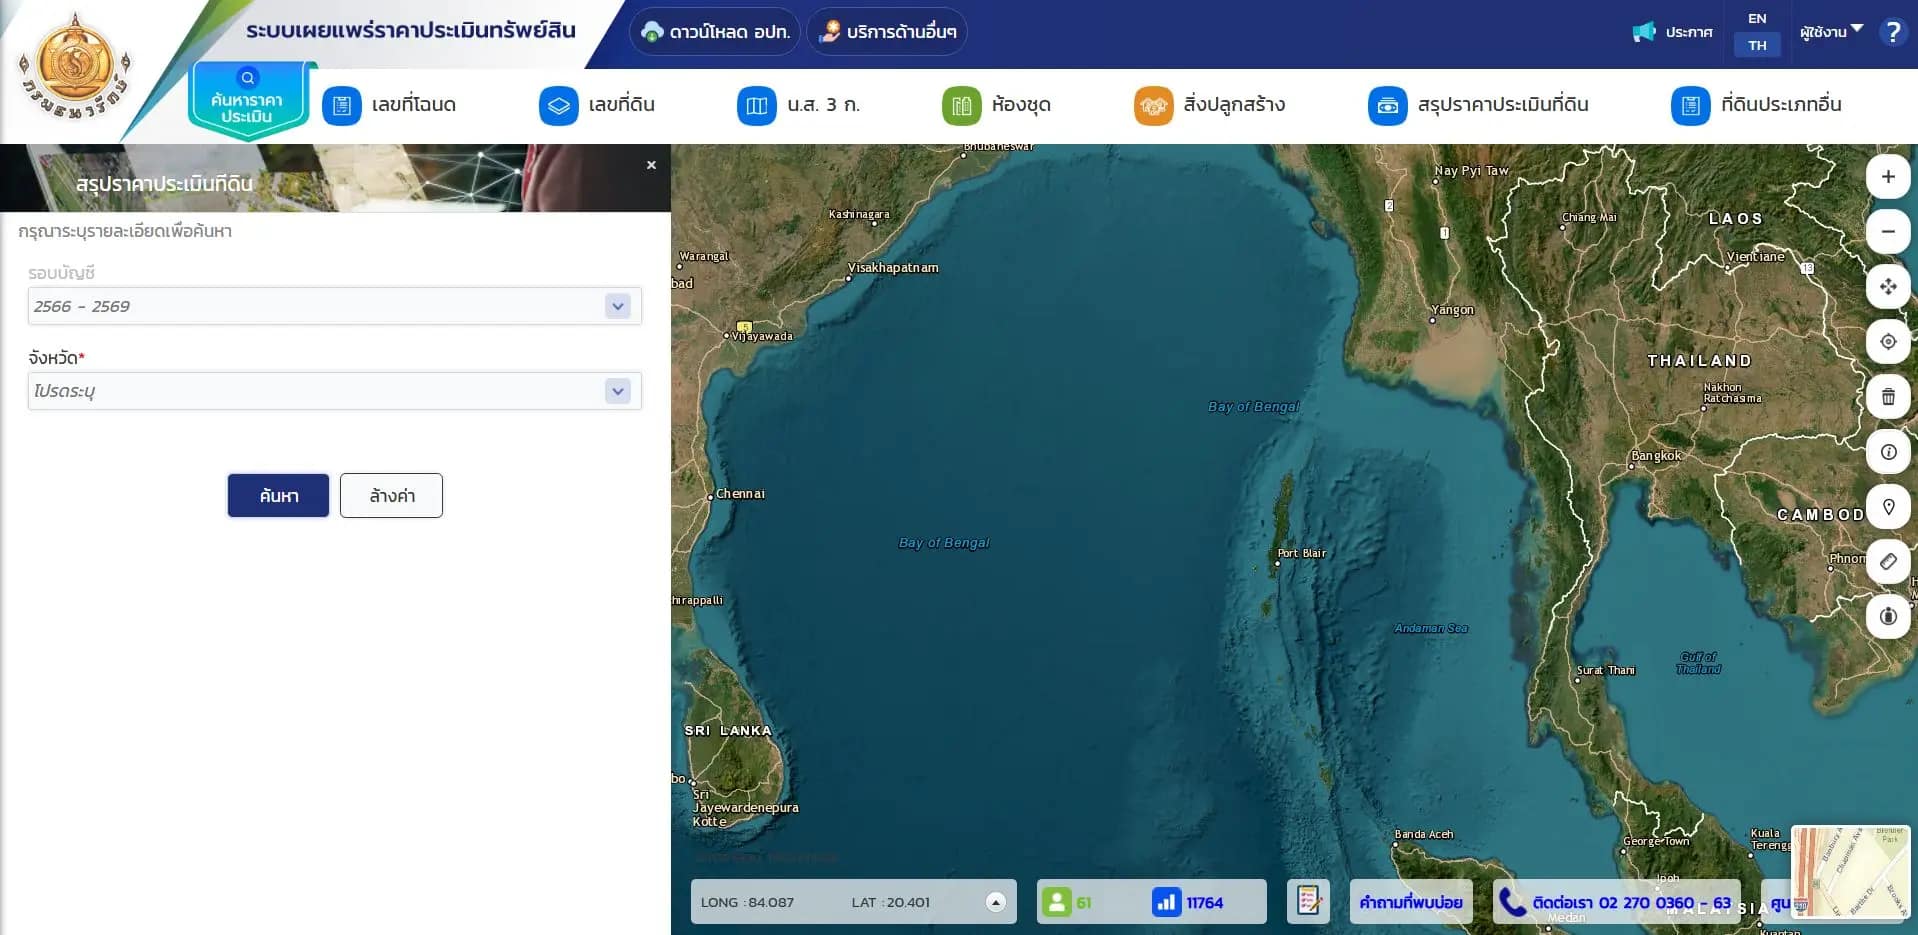
Task: Go to the เลขที่โฉนด tab
Action: (x=390, y=105)
